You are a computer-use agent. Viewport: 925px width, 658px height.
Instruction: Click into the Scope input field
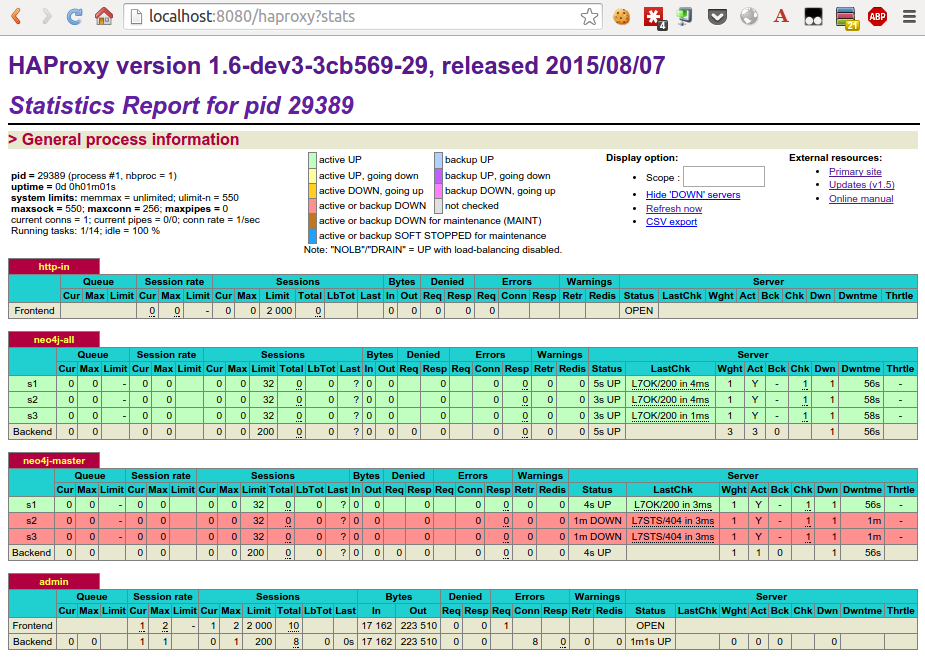tap(723, 176)
